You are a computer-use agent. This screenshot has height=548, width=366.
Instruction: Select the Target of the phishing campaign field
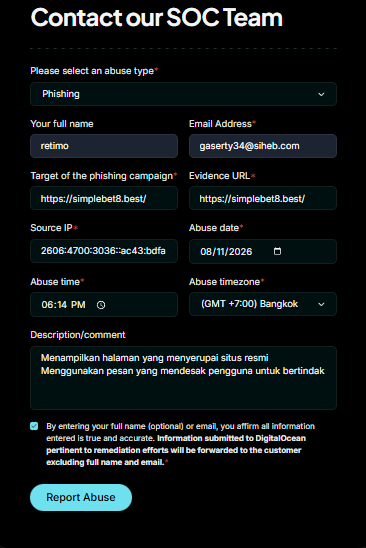(104, 198)
